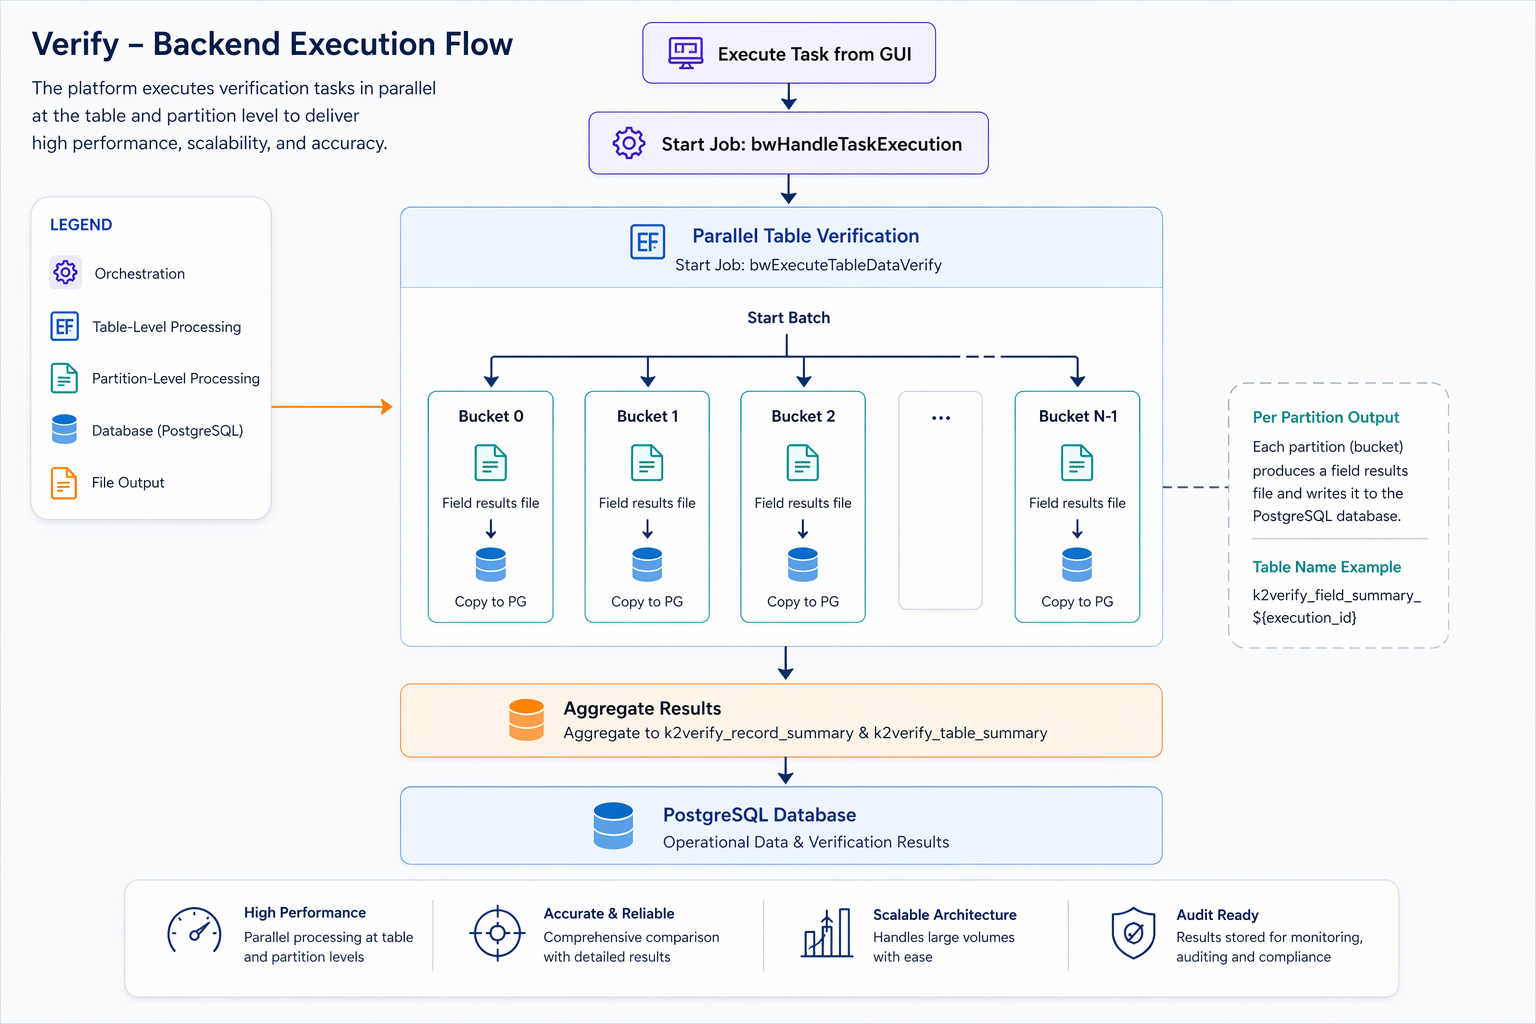Select the Execute Task from GUI box

[789, 53]
